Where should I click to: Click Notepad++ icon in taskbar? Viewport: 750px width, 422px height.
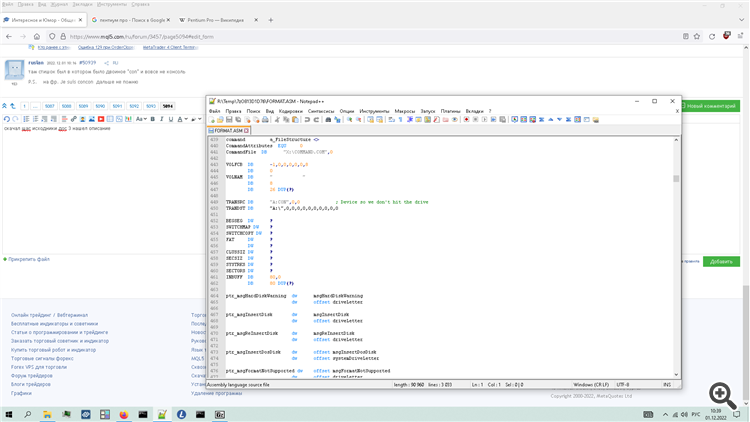click(x=162, y=414)
